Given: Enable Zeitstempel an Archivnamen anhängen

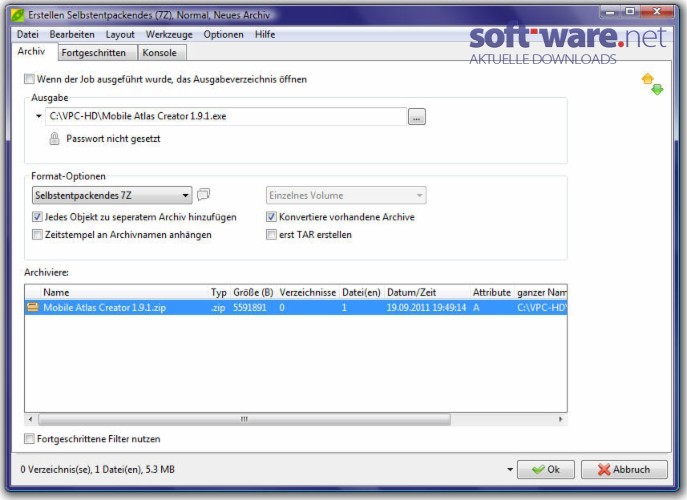Looking at the screenshot, I should [37, 234].
